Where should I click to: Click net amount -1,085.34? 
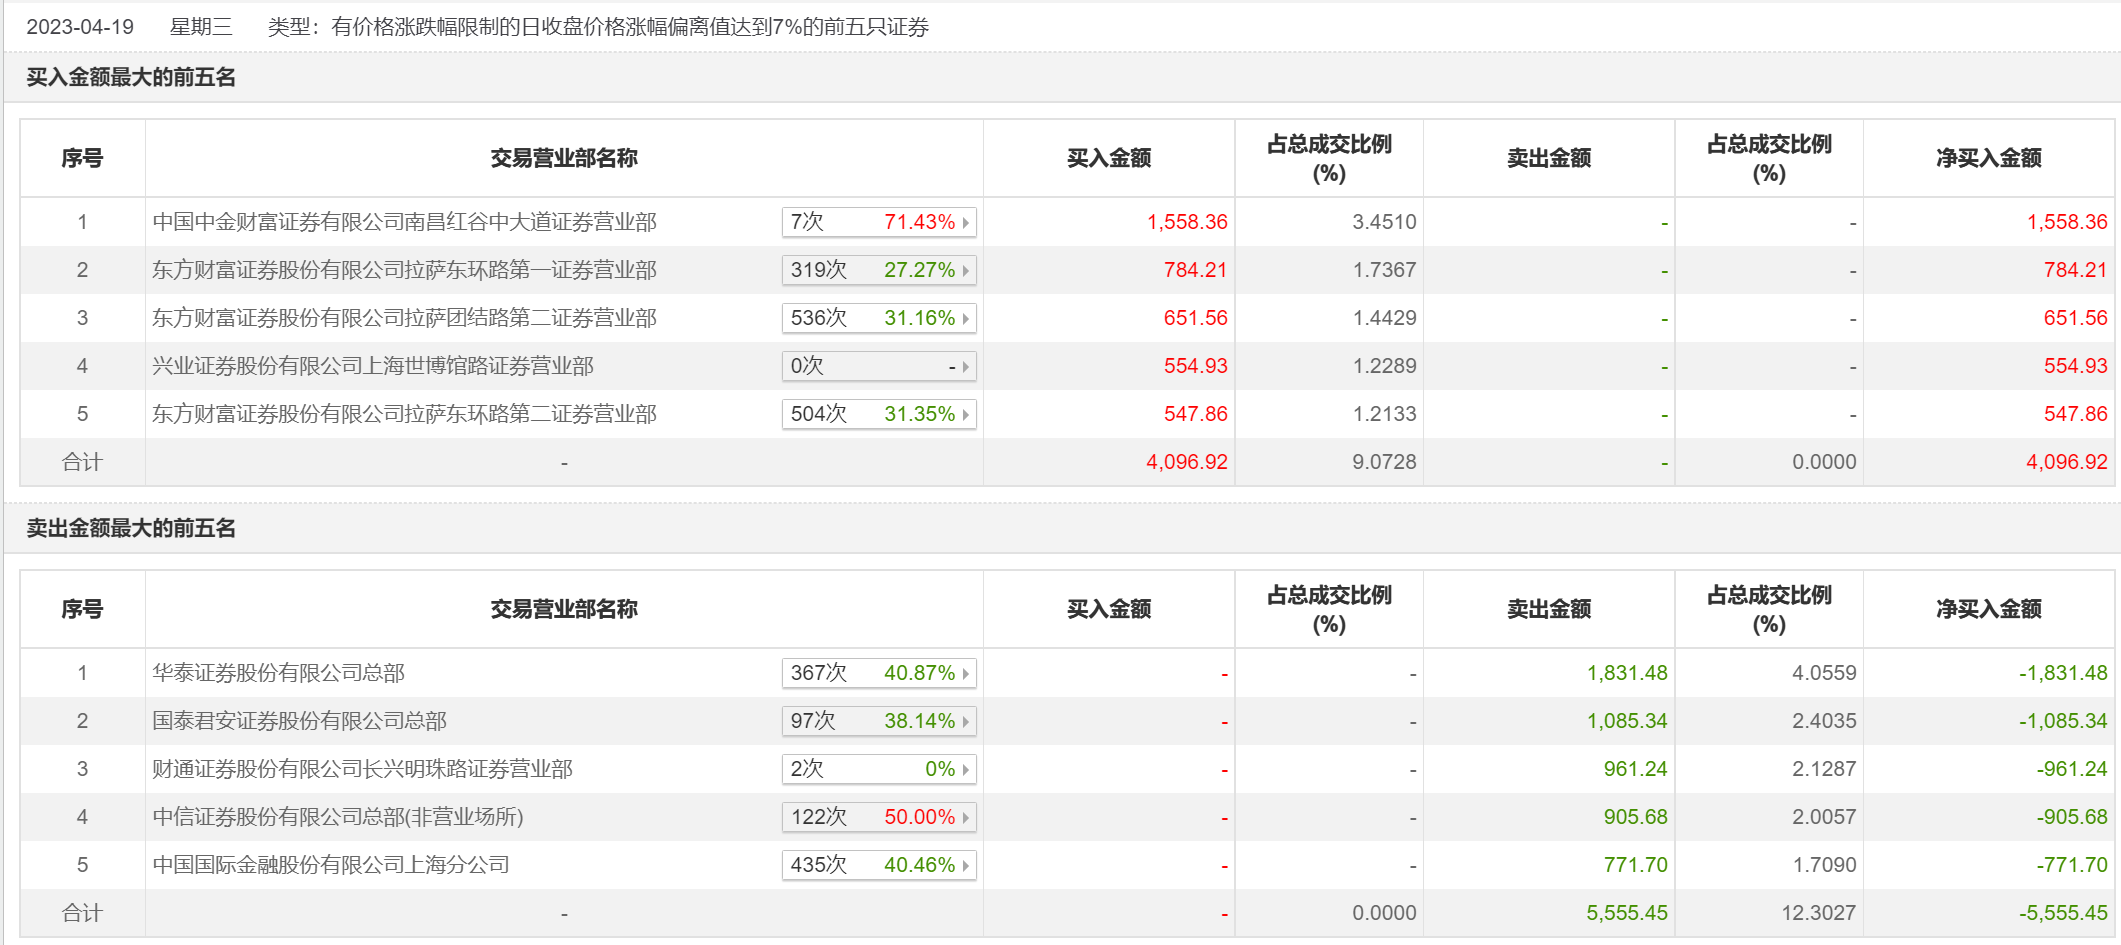click(2063, 721)
